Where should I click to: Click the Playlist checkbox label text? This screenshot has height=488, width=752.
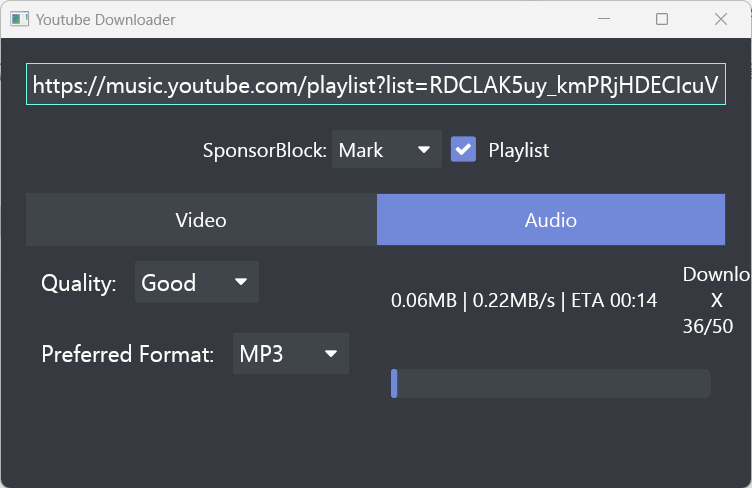click(x=518, y=150)
